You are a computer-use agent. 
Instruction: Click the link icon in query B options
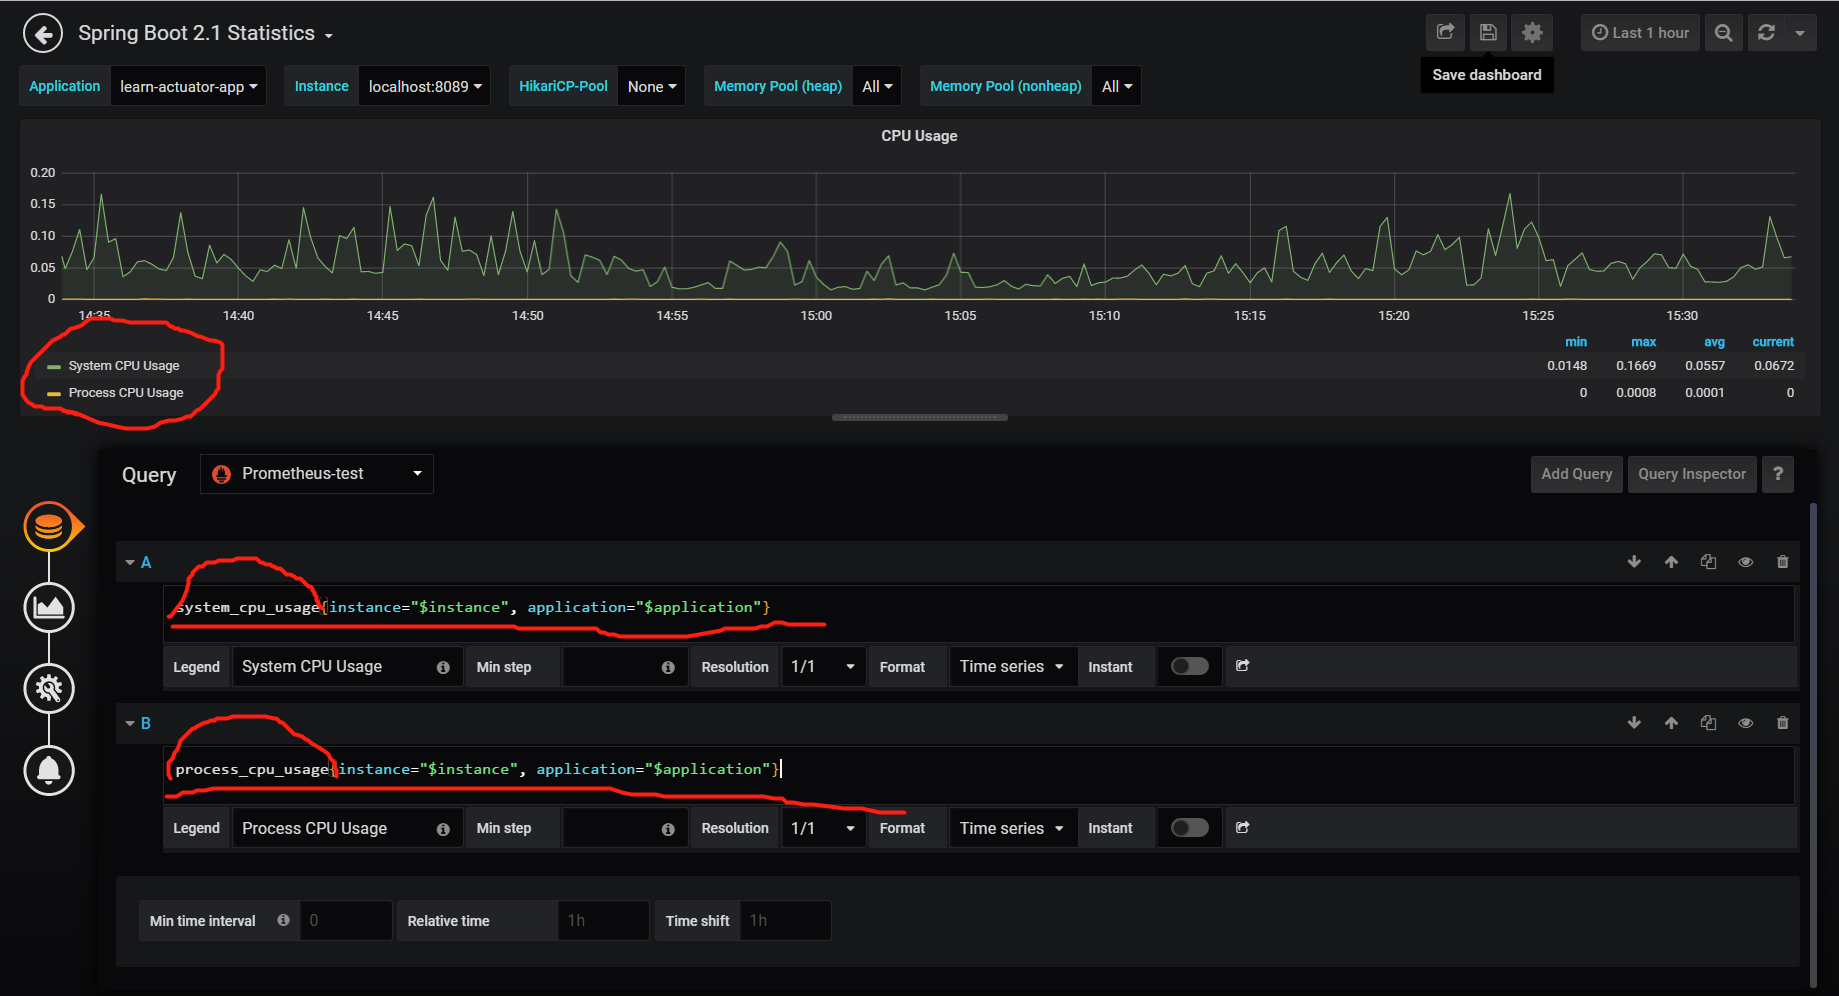[1243, 828]
